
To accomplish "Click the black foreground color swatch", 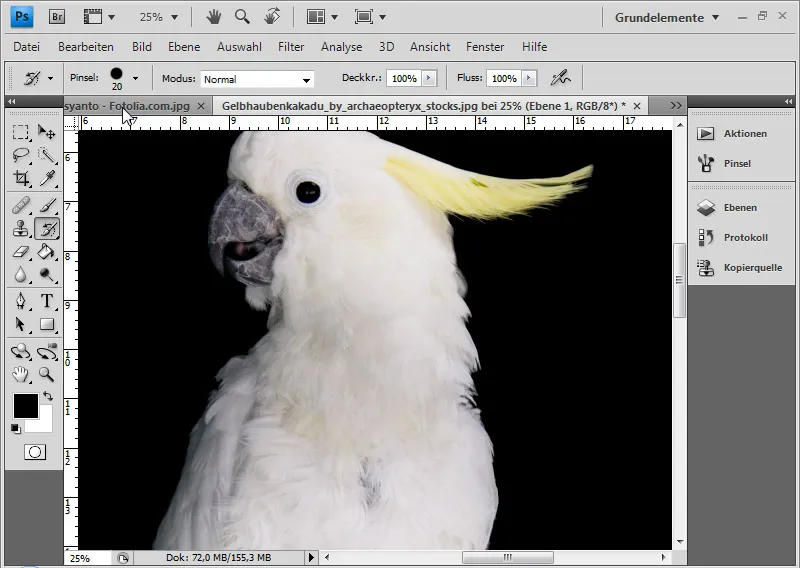I will coord(25,405).
